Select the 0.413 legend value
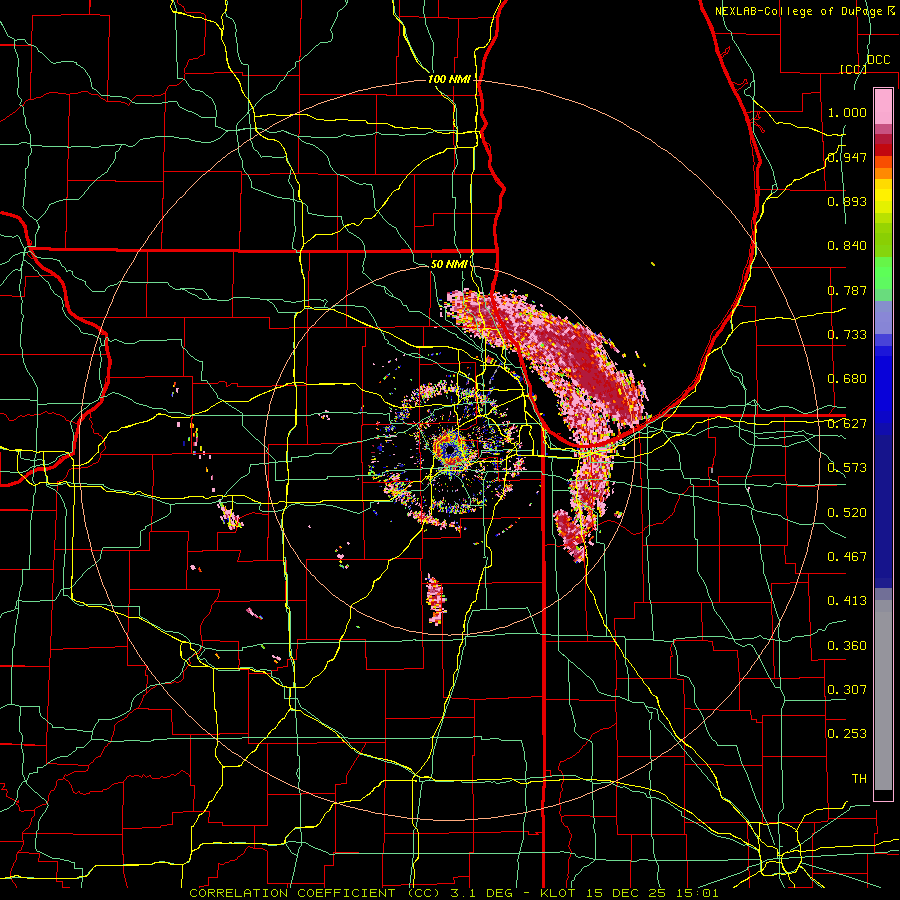The width and height of the screenshot is (900, 900). (x=847, y=601)
